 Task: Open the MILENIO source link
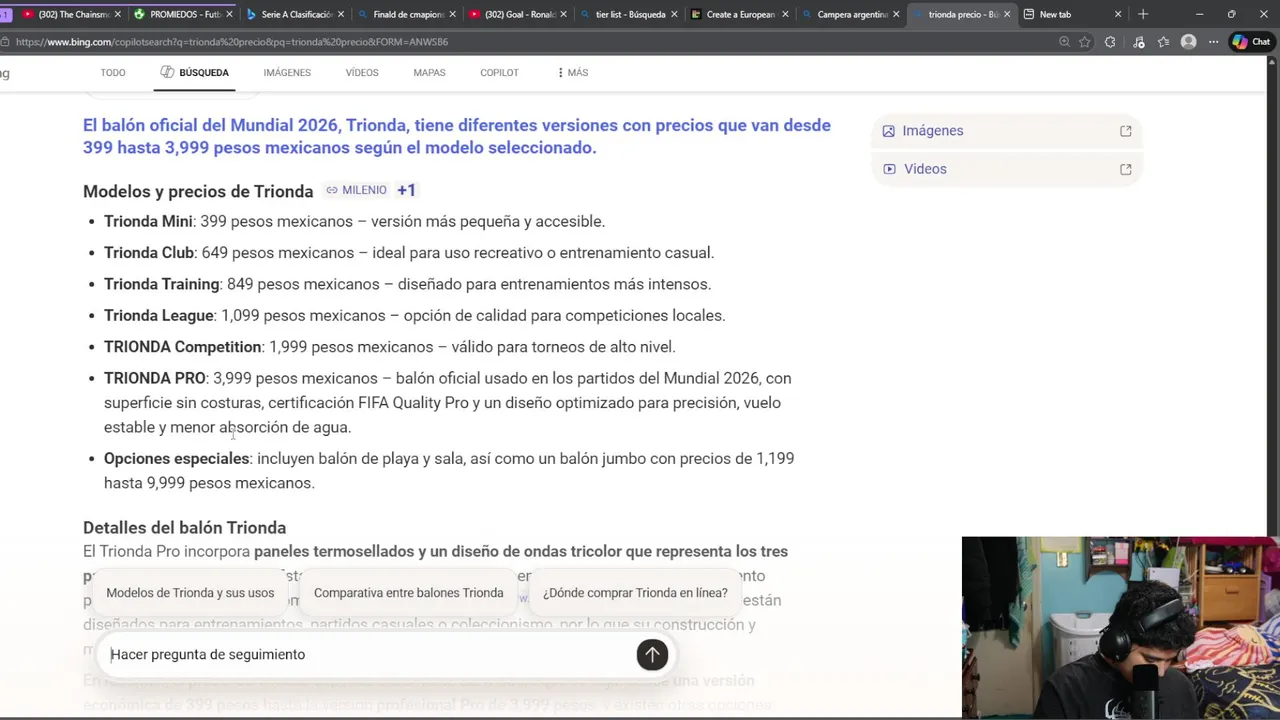pyautogui.click(x=356, y=190)
